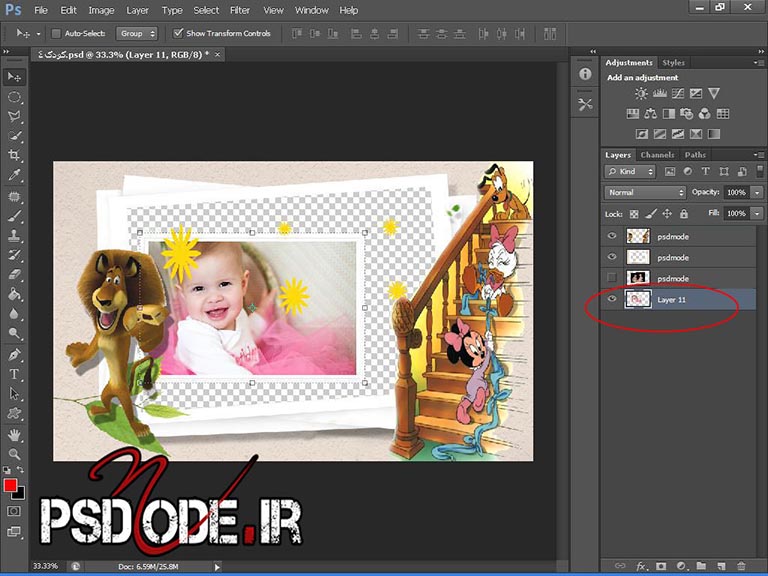
Task: Add a layer style with fx button
Action: [641, 566]
